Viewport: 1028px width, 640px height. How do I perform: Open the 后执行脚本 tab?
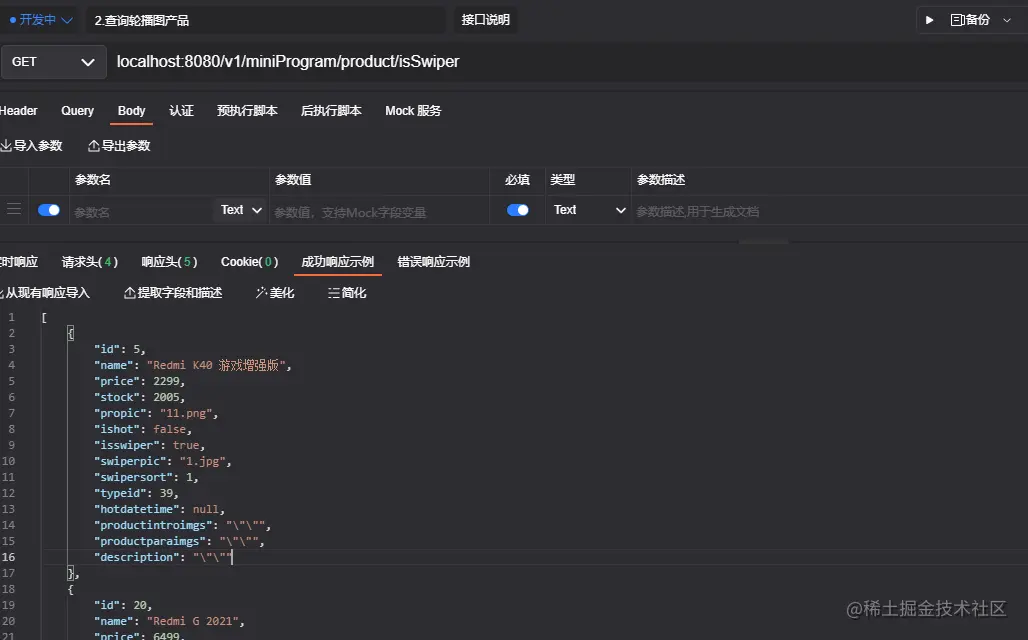point(331,111)
